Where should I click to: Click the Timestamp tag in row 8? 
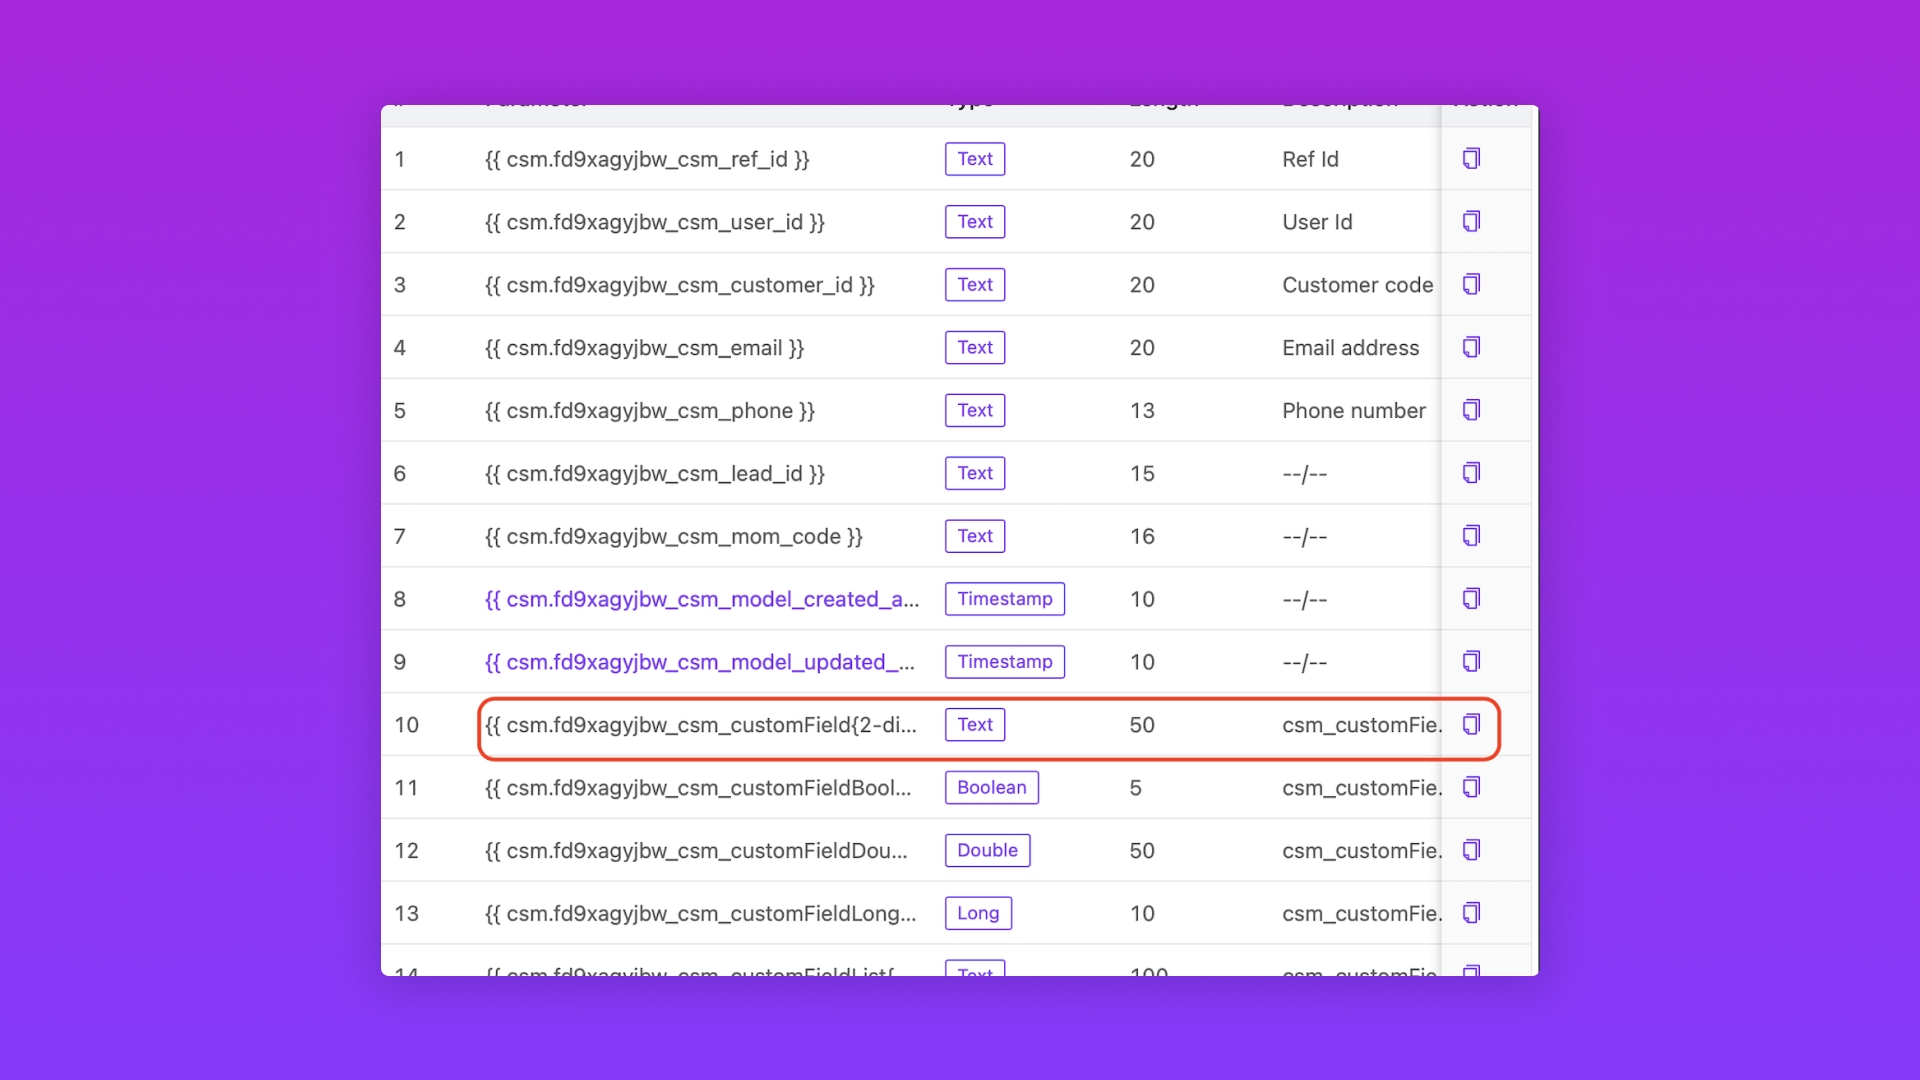pyautogui.click(x=1004, y=599)
